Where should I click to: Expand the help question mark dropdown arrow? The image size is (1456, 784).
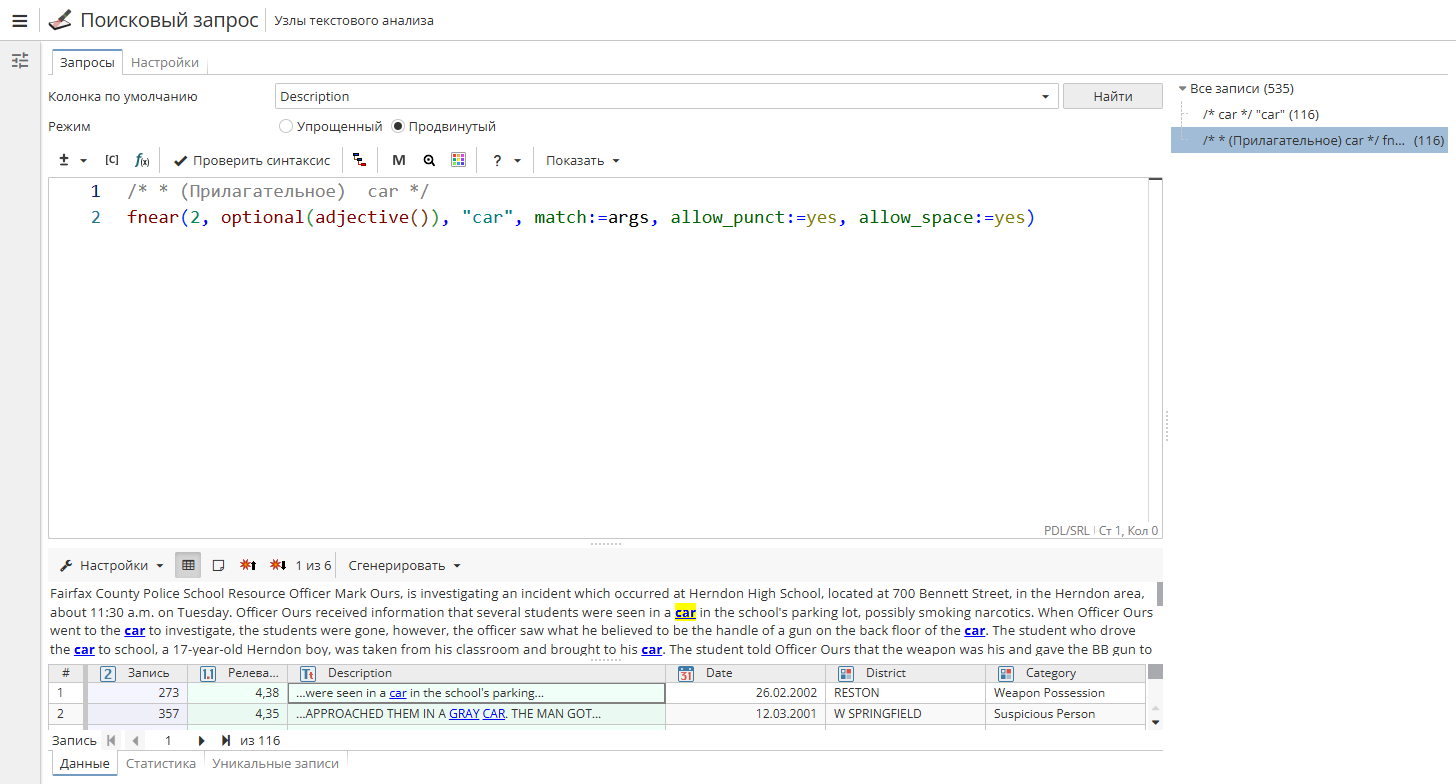coord(517,160)
